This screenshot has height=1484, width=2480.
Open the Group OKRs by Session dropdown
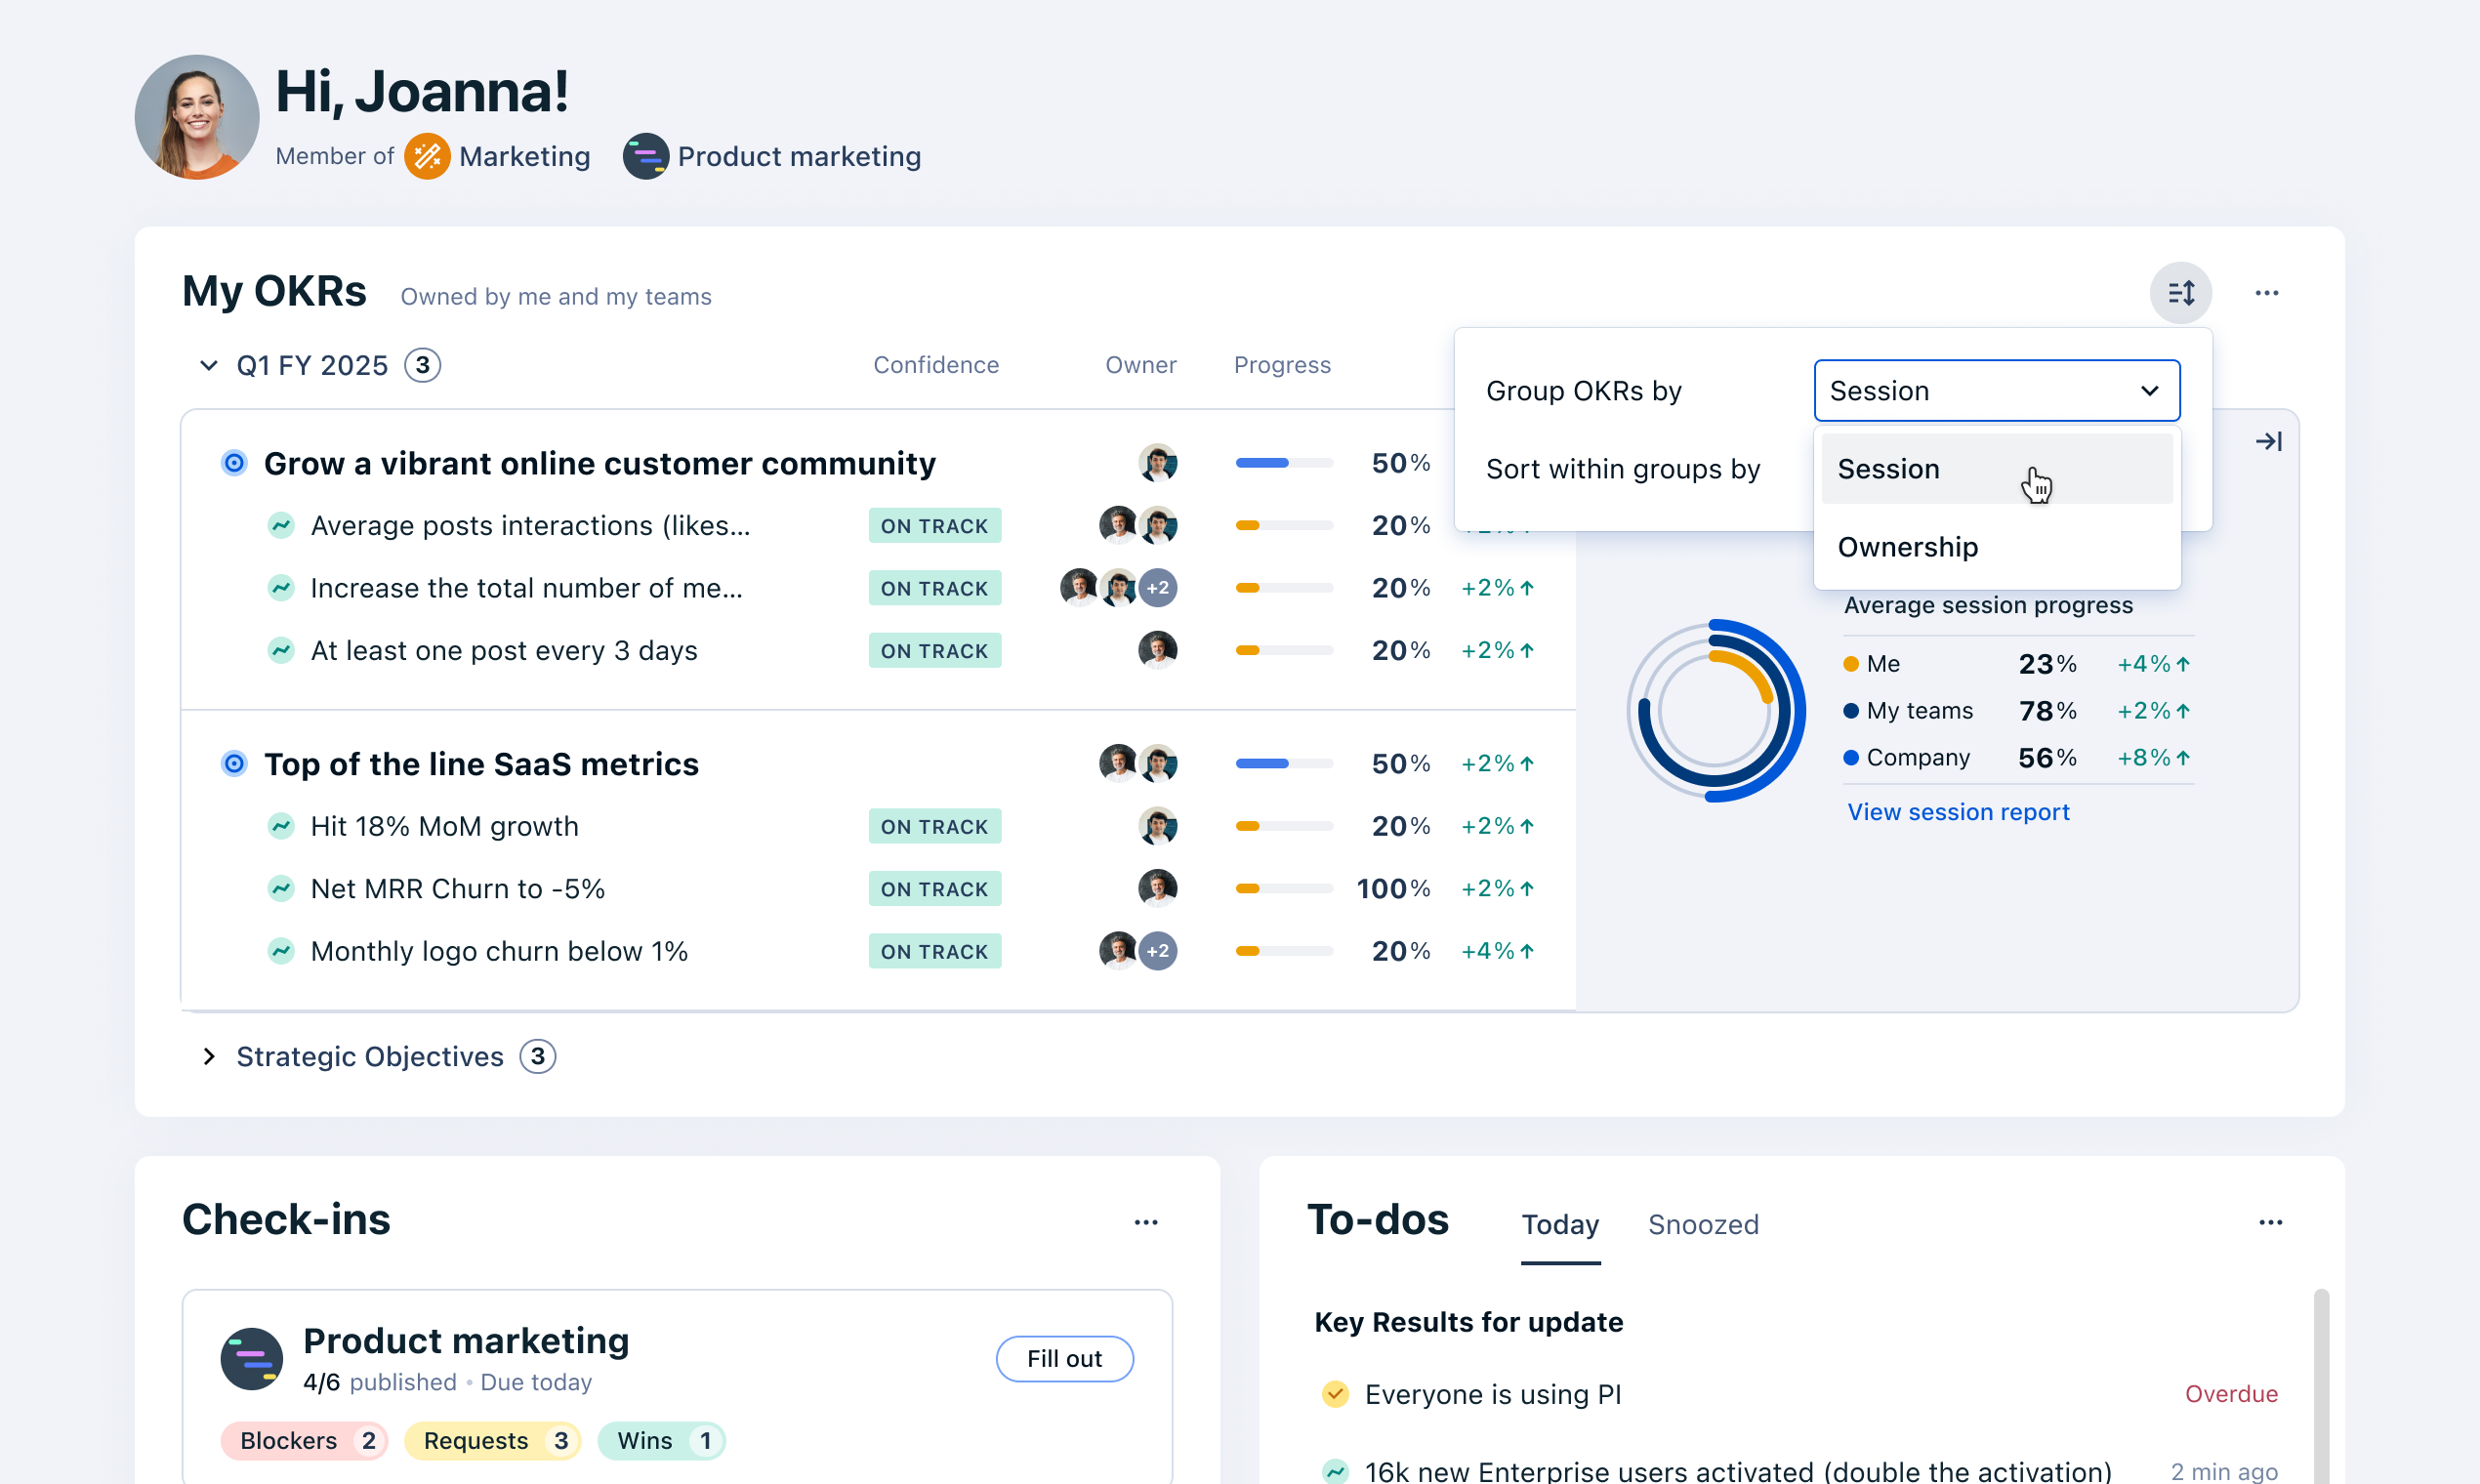[x=1996, y=391]
